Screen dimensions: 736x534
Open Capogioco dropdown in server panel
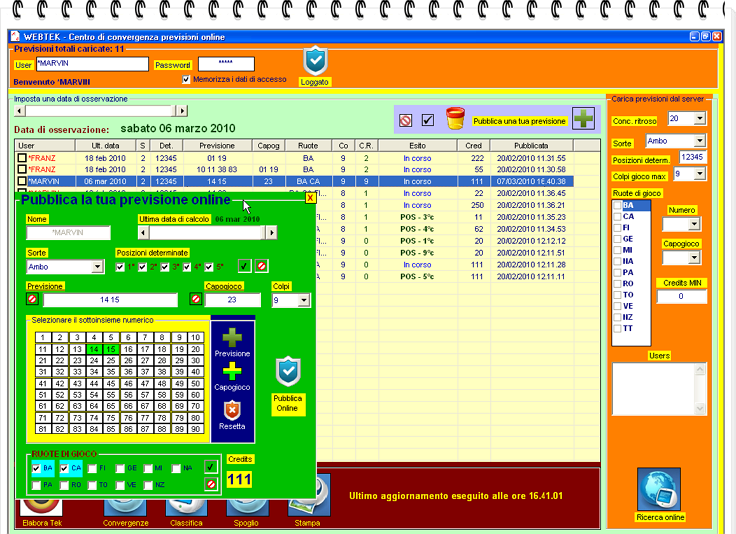pos(694,258)
